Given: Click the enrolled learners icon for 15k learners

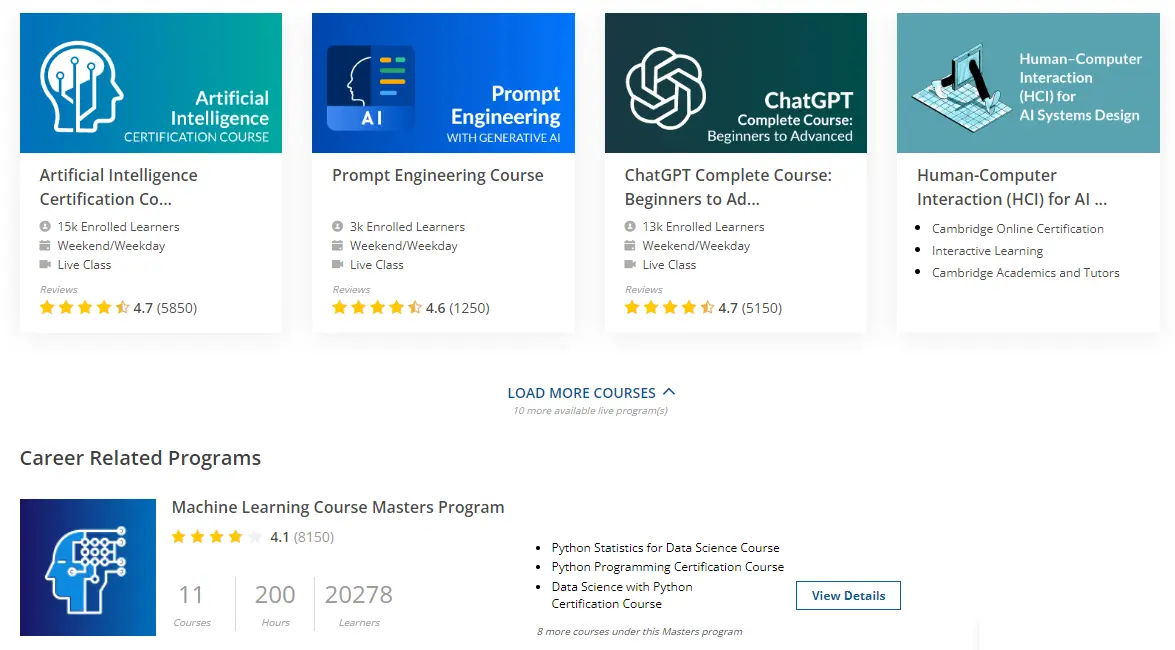Looking at the screenshot, I should (45, 226).
